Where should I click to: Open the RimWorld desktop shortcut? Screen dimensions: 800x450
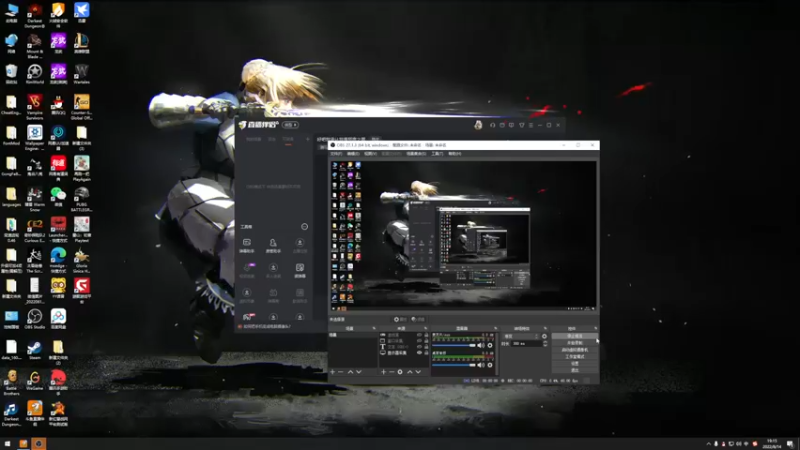pyautogui.click(x=35, y=74)
